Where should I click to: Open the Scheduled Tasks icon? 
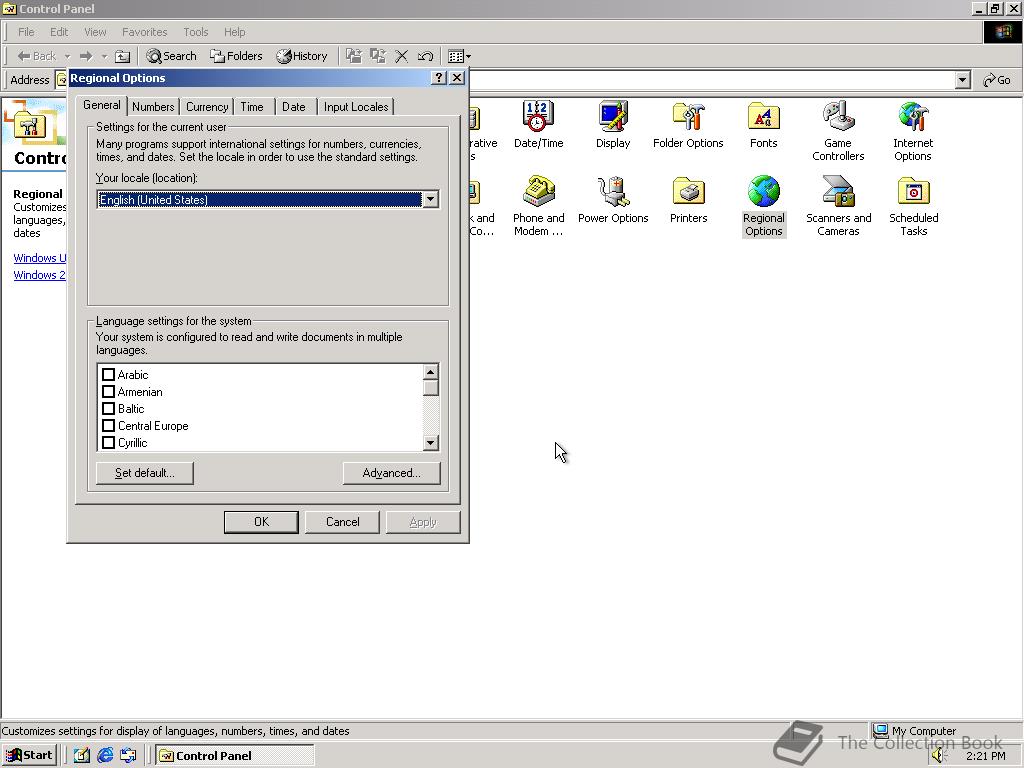[x=913, y=206]
